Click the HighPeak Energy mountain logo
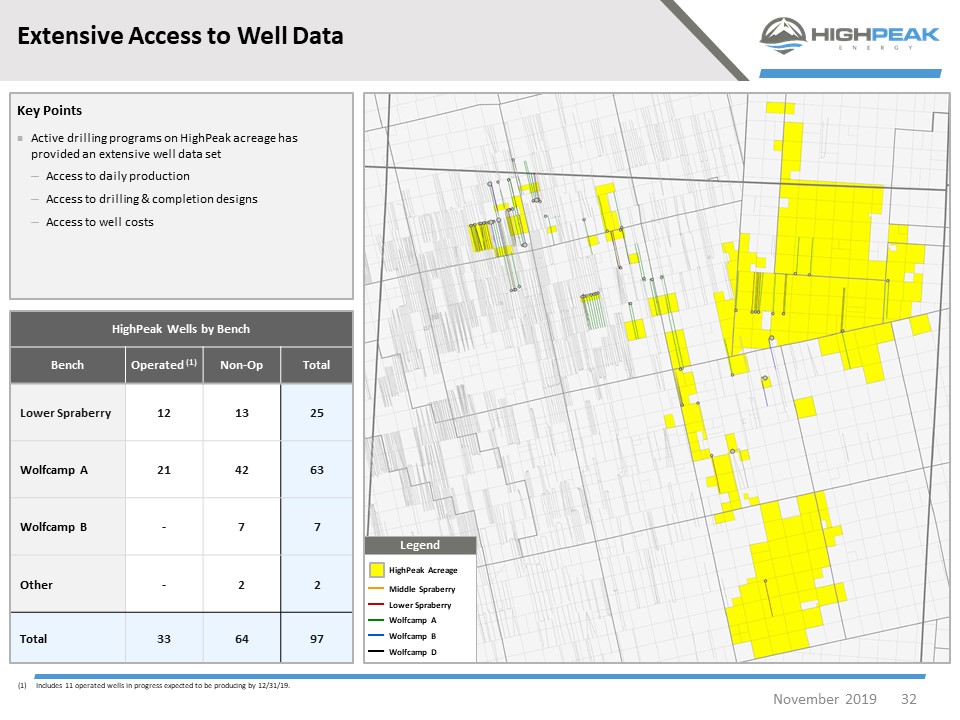 (x=783, y=36)
